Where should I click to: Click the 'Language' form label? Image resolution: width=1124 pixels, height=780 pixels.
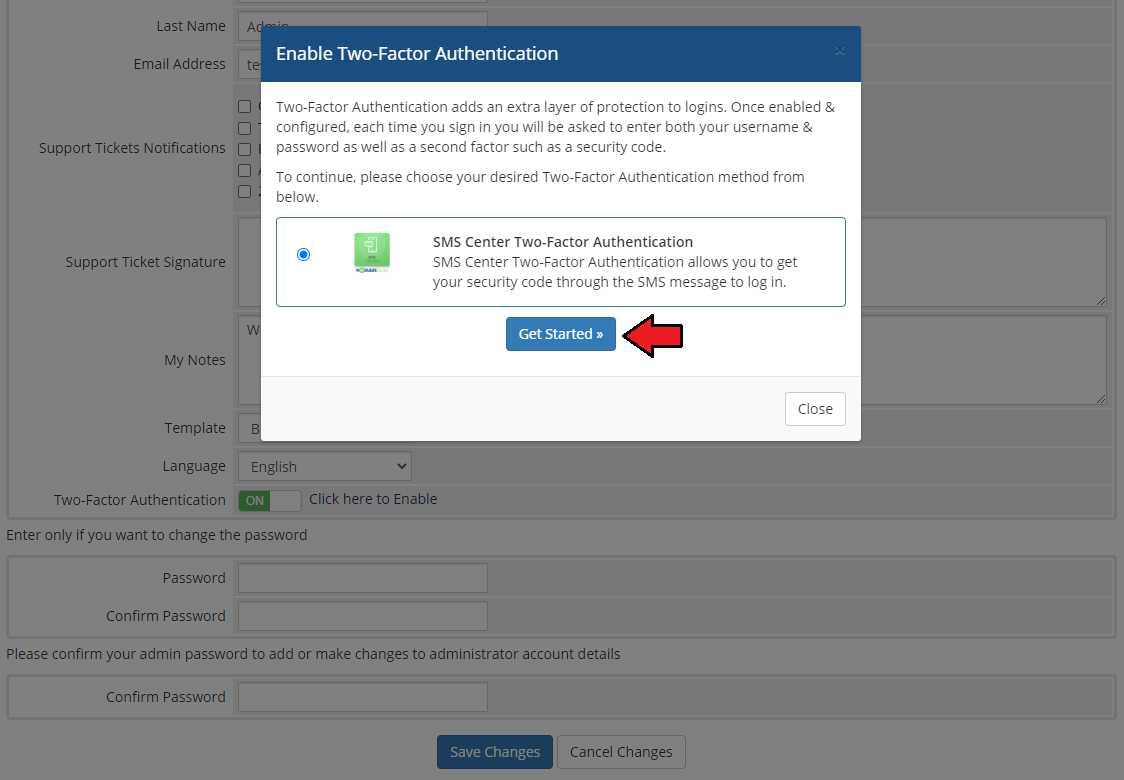[194, 466]
